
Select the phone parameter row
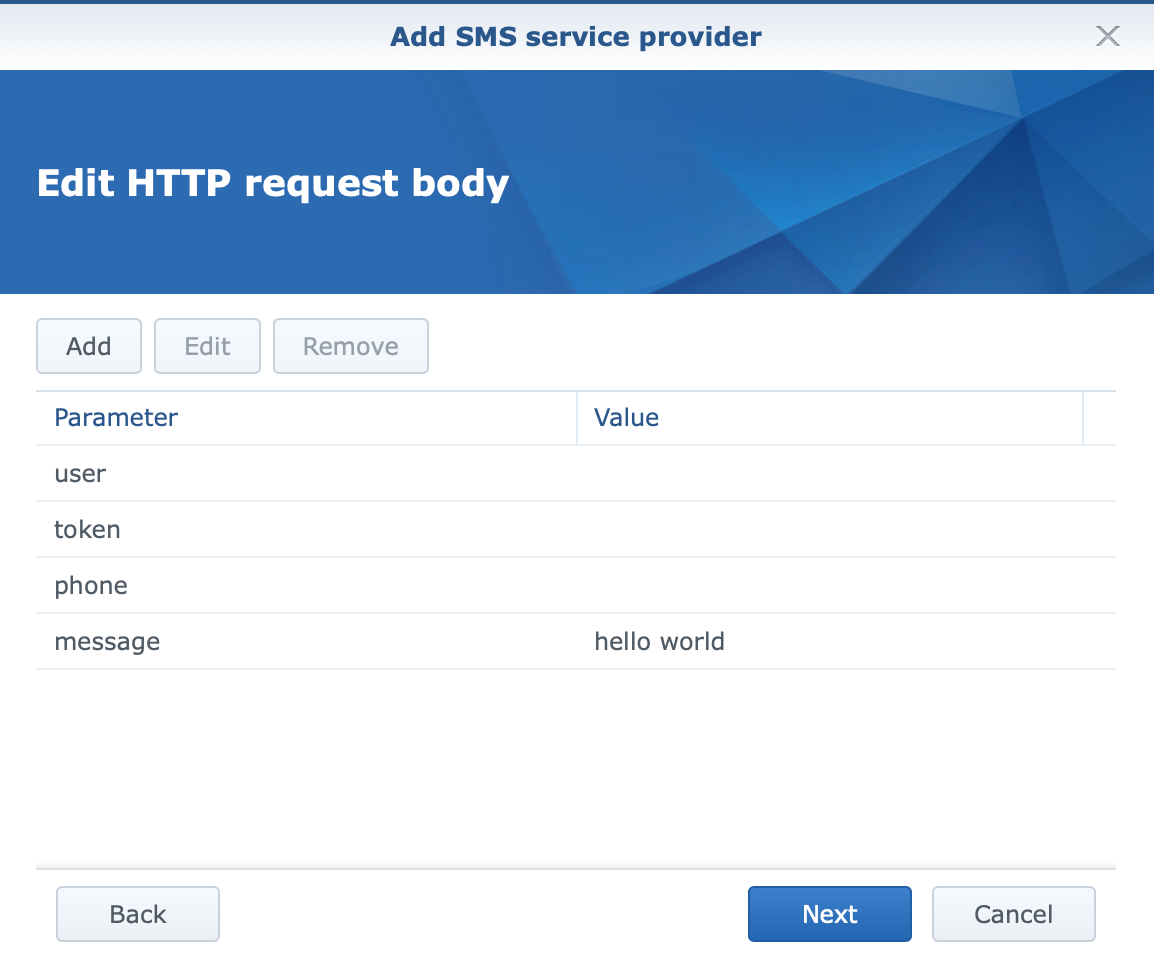576,585
